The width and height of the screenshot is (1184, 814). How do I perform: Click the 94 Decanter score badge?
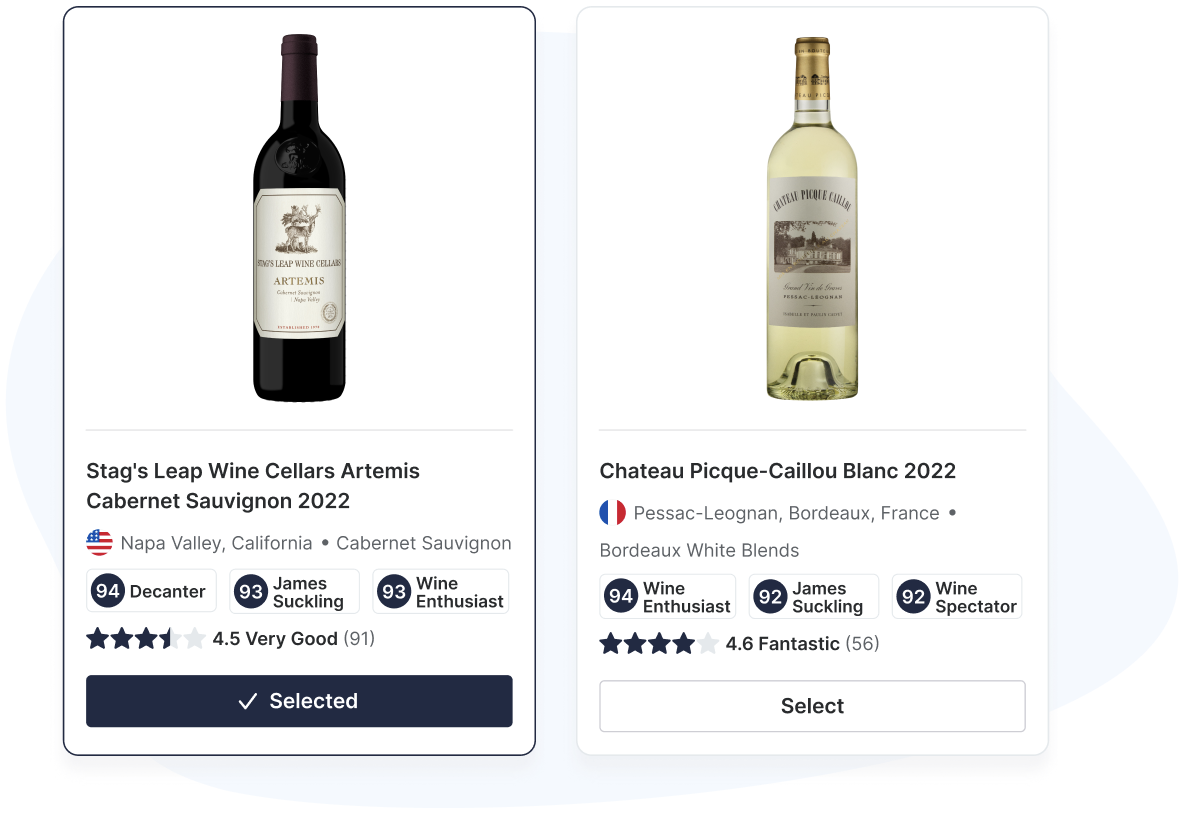(x=151, y=591)
